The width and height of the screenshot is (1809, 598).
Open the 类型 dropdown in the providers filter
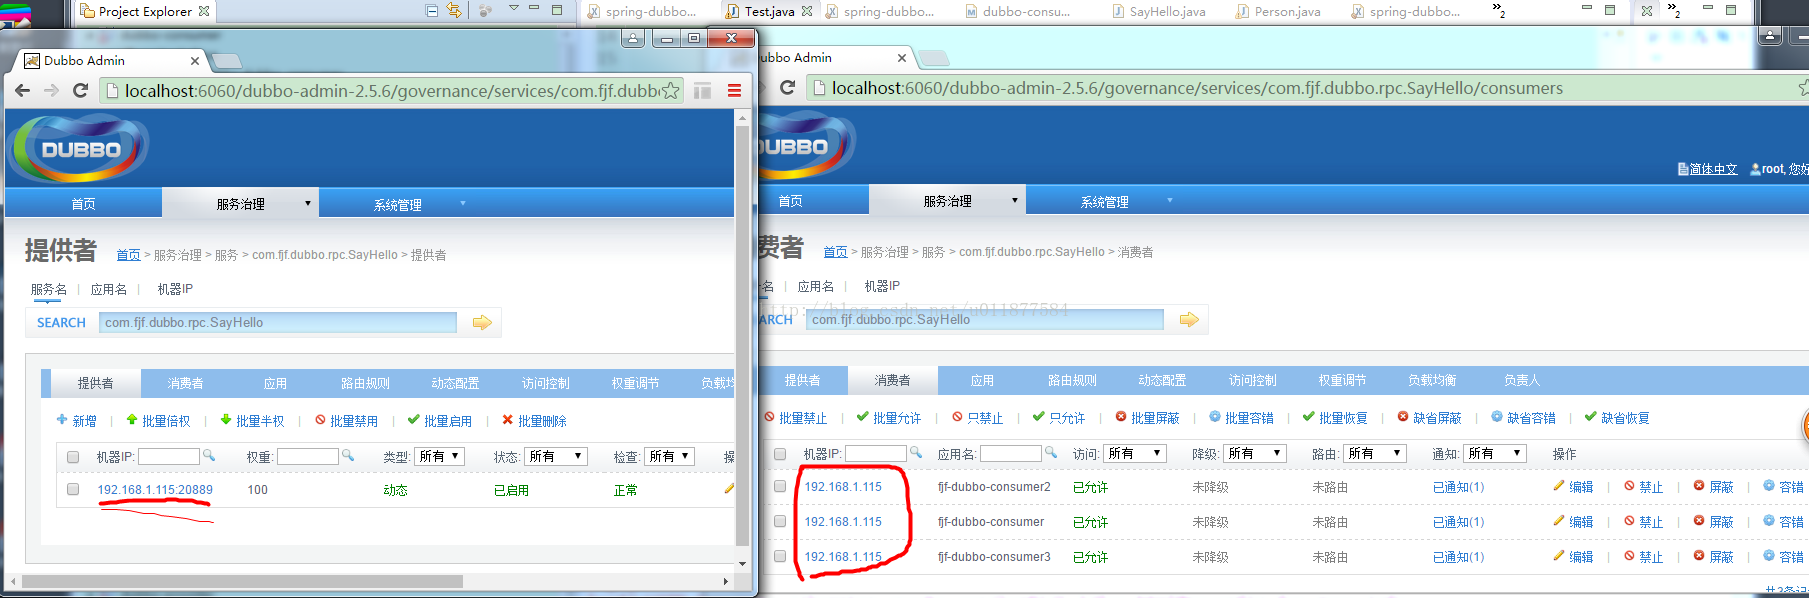click(439, 456)
